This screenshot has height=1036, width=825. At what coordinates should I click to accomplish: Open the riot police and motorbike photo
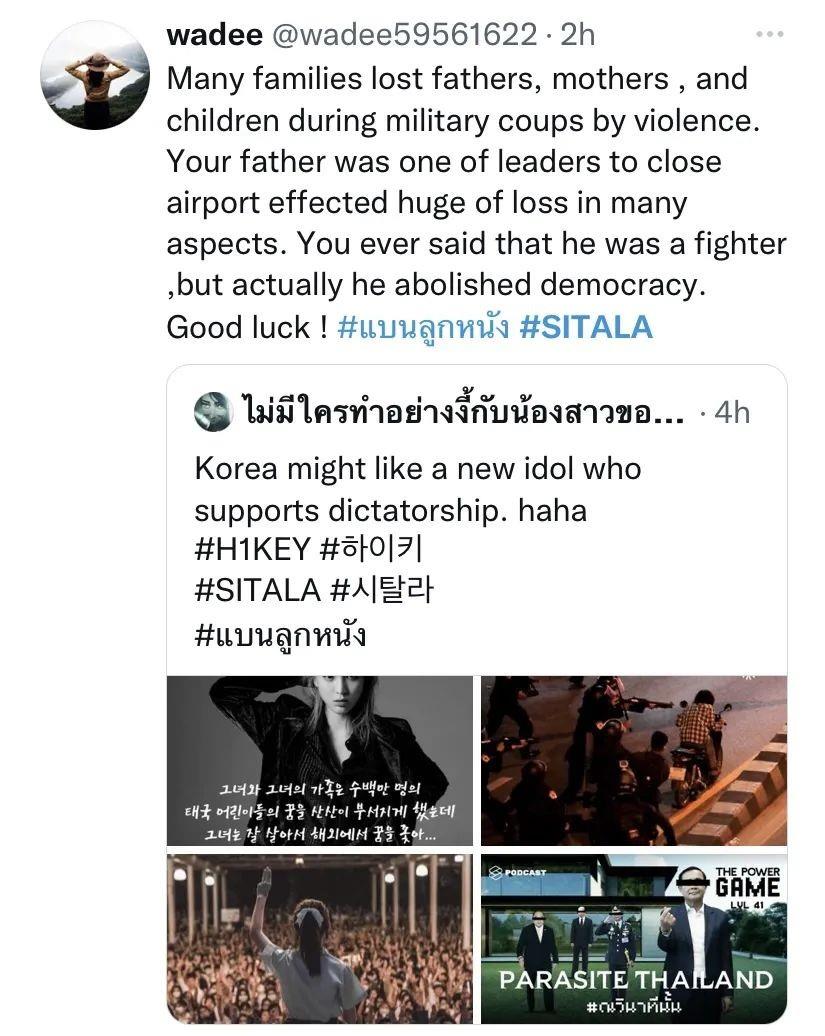pyautogui.click(x=633, y=761)
